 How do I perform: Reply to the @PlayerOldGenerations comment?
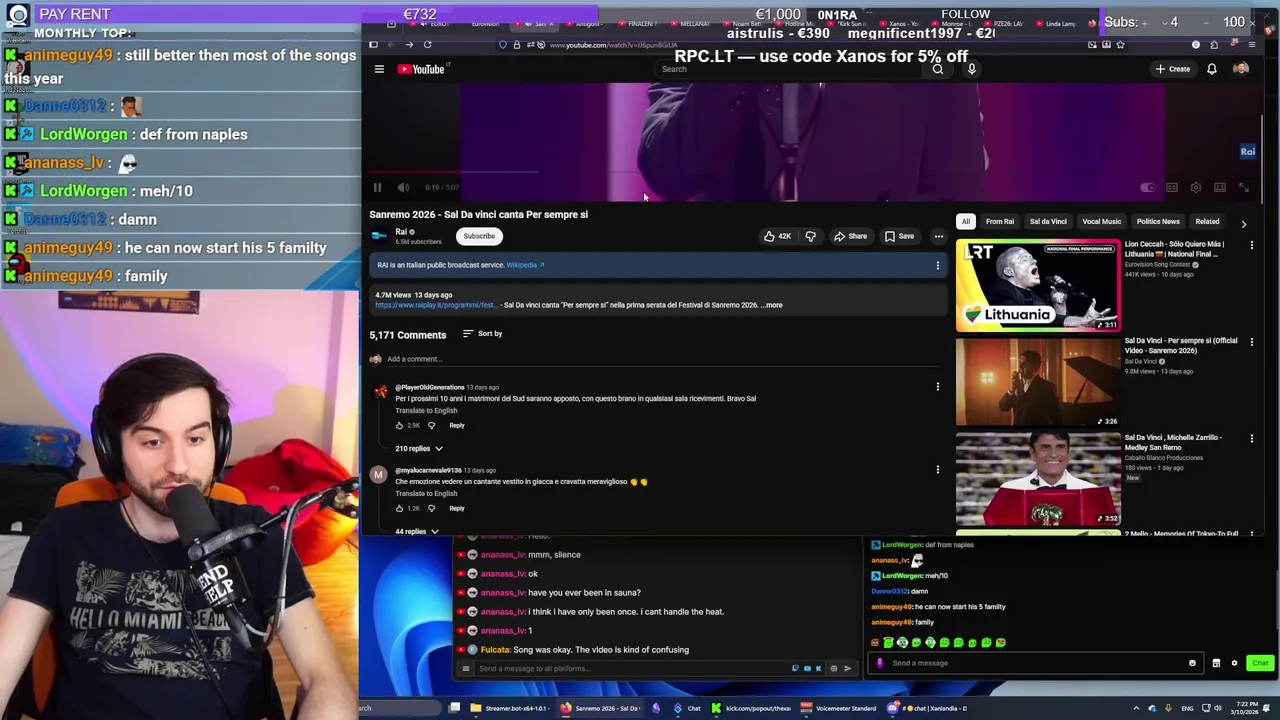(x=456, y=425)
